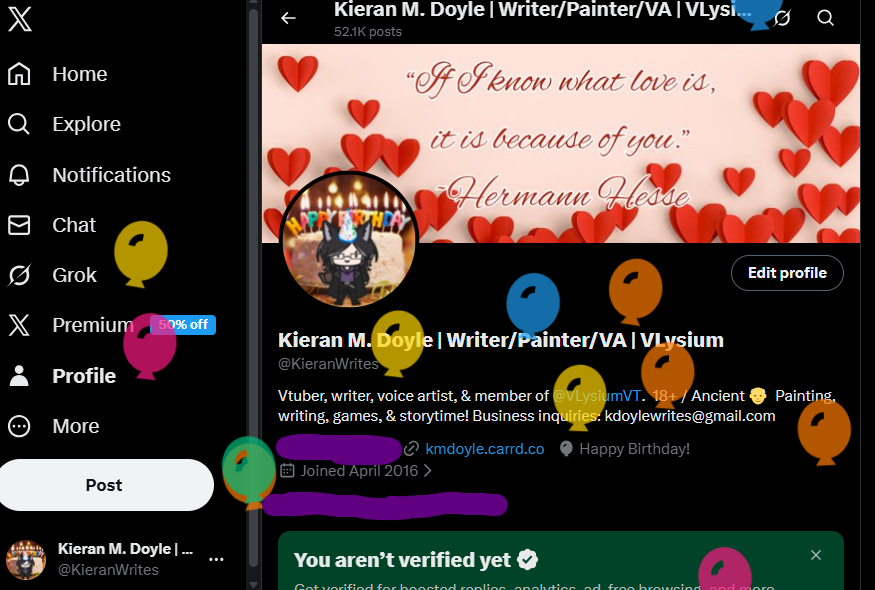Screen dimensions: 875x590
Task: Open kmdoyle.carrd.co link
Action: click(484, 449)
